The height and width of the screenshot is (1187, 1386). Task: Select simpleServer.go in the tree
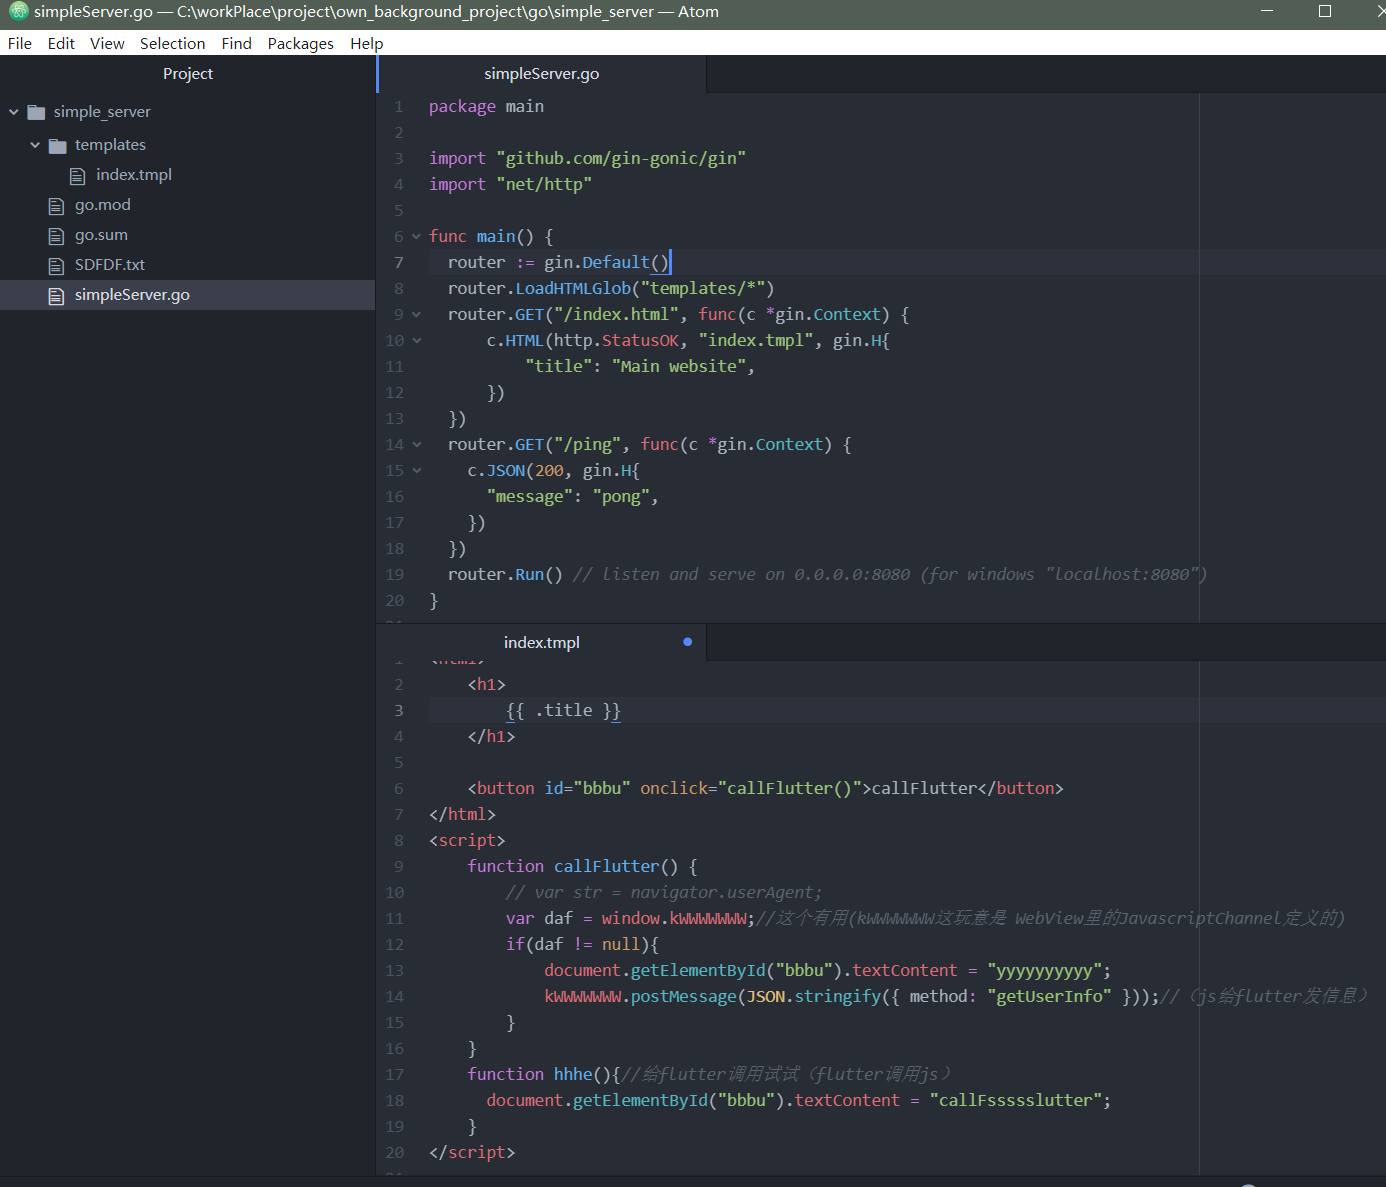[132, 295]
